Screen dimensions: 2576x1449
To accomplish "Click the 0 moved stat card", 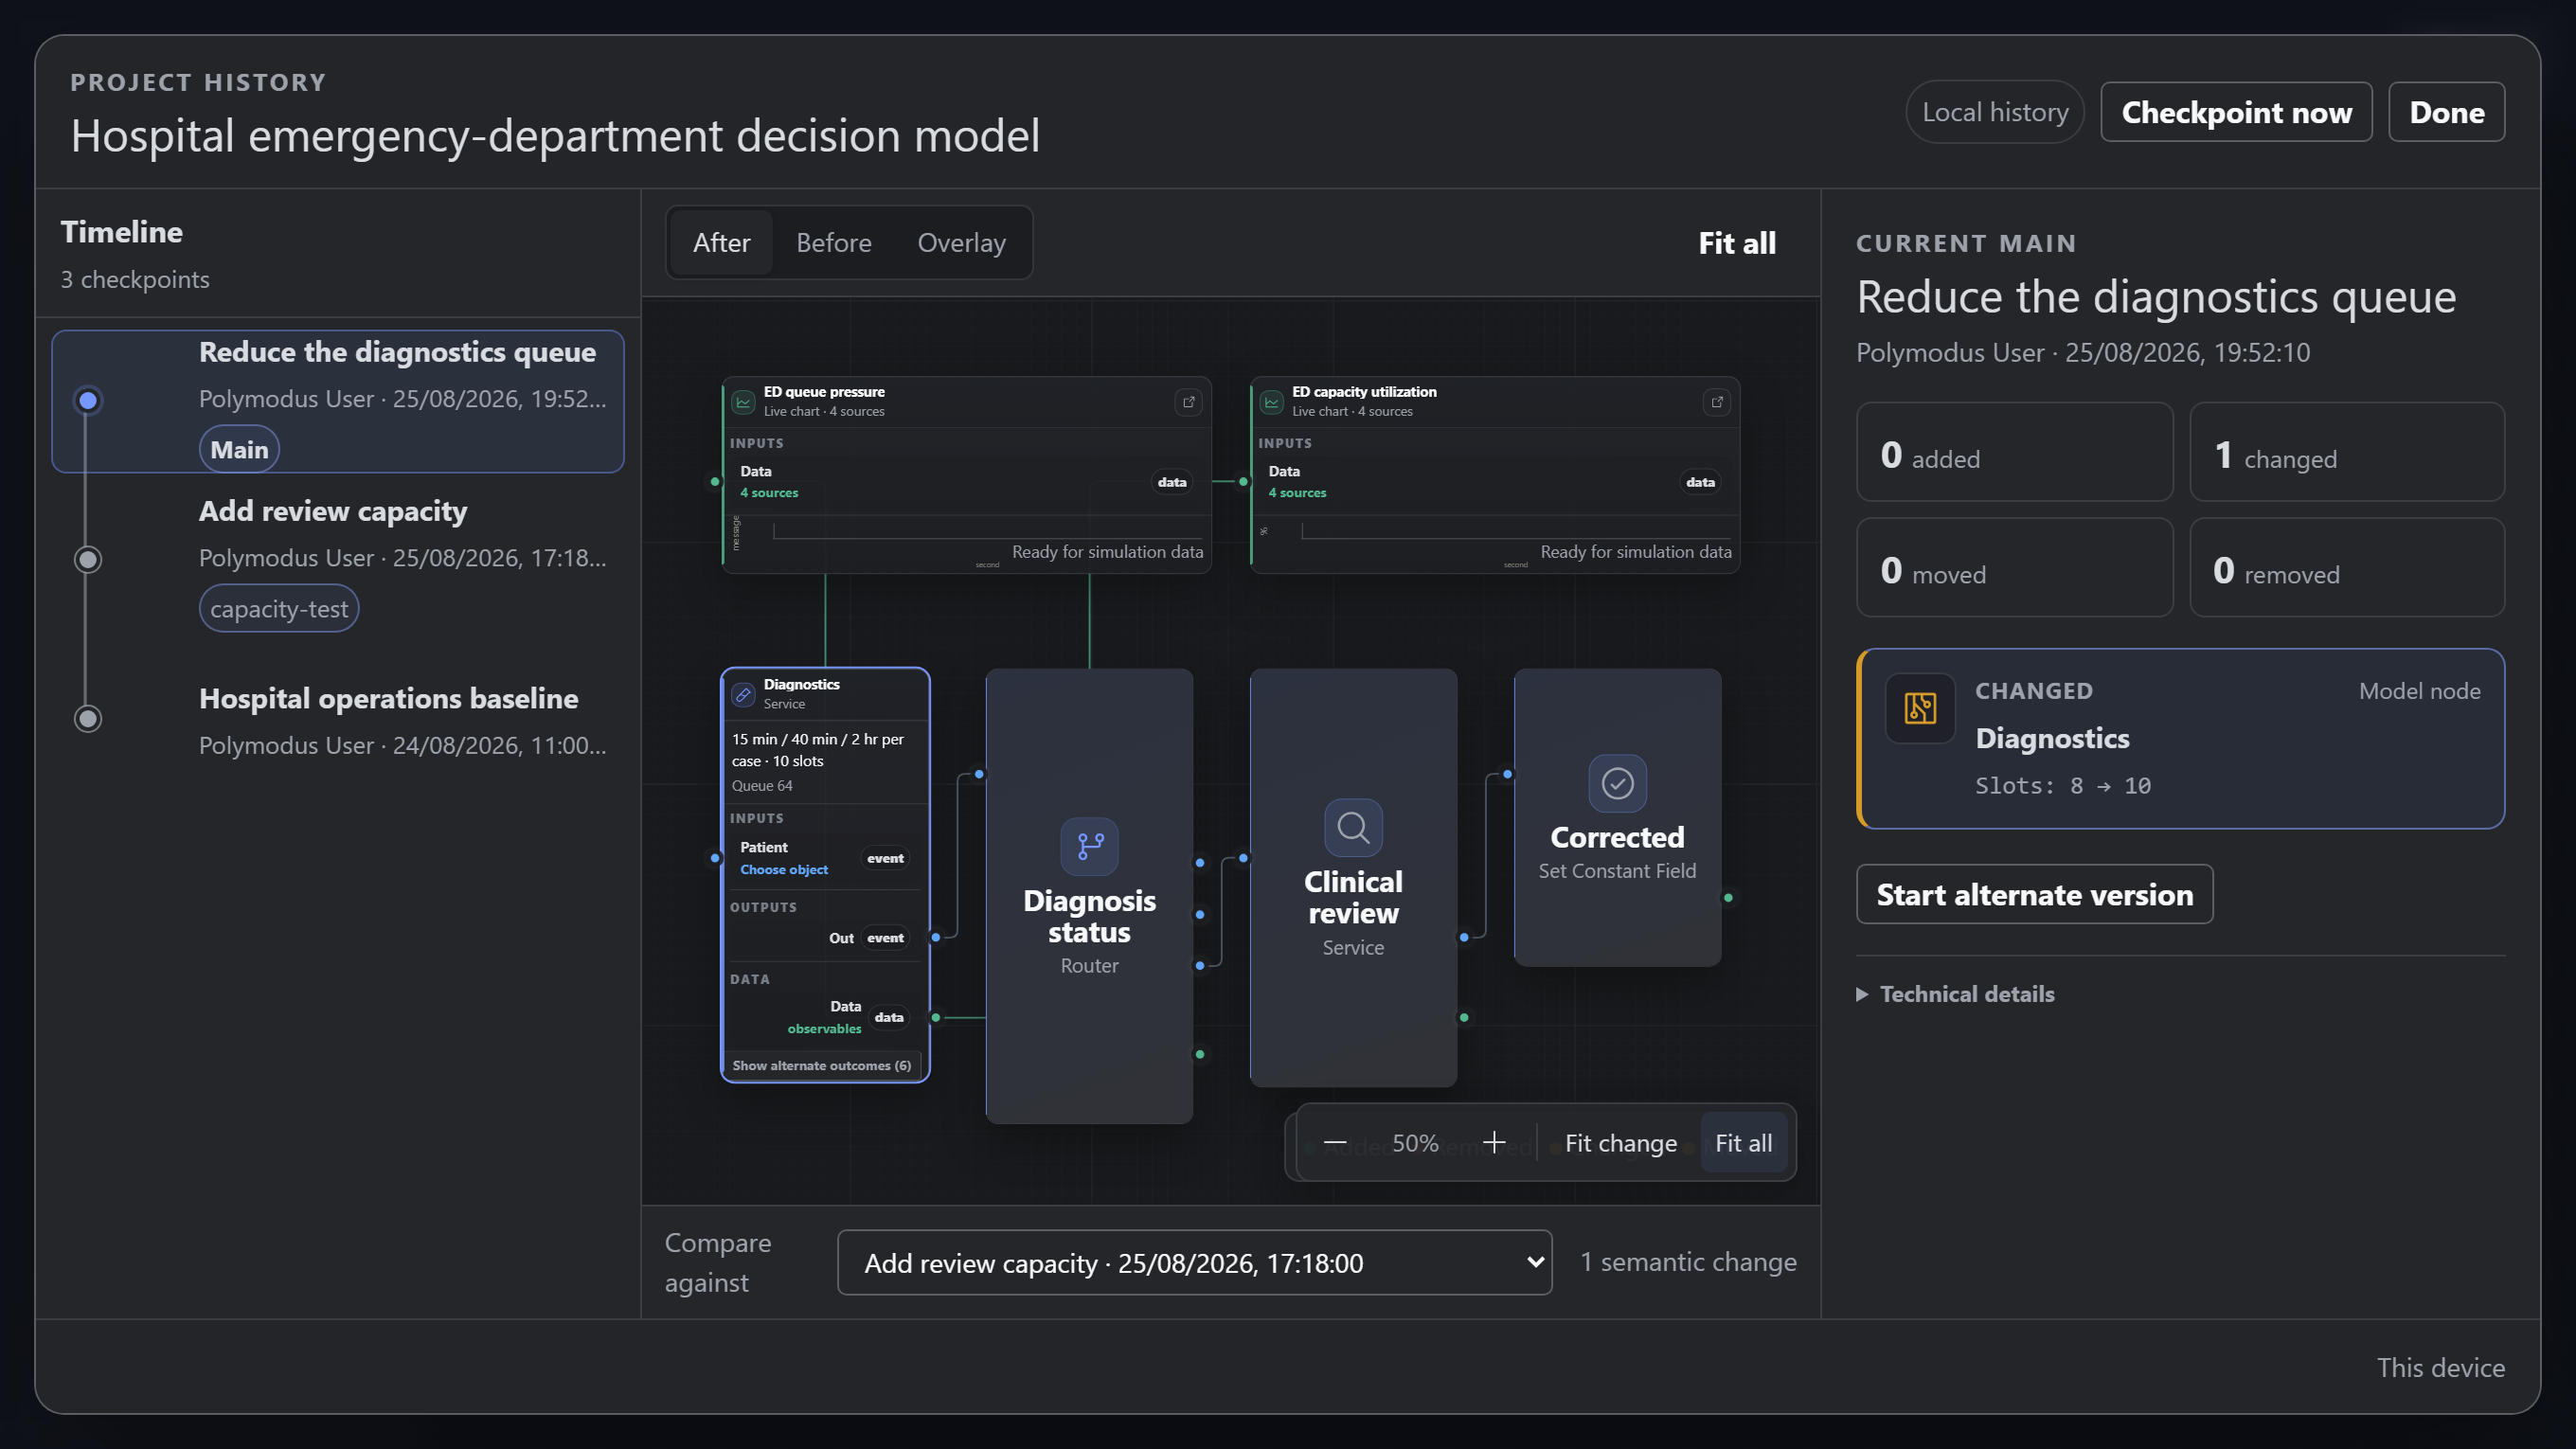I will coord(2014,568).
